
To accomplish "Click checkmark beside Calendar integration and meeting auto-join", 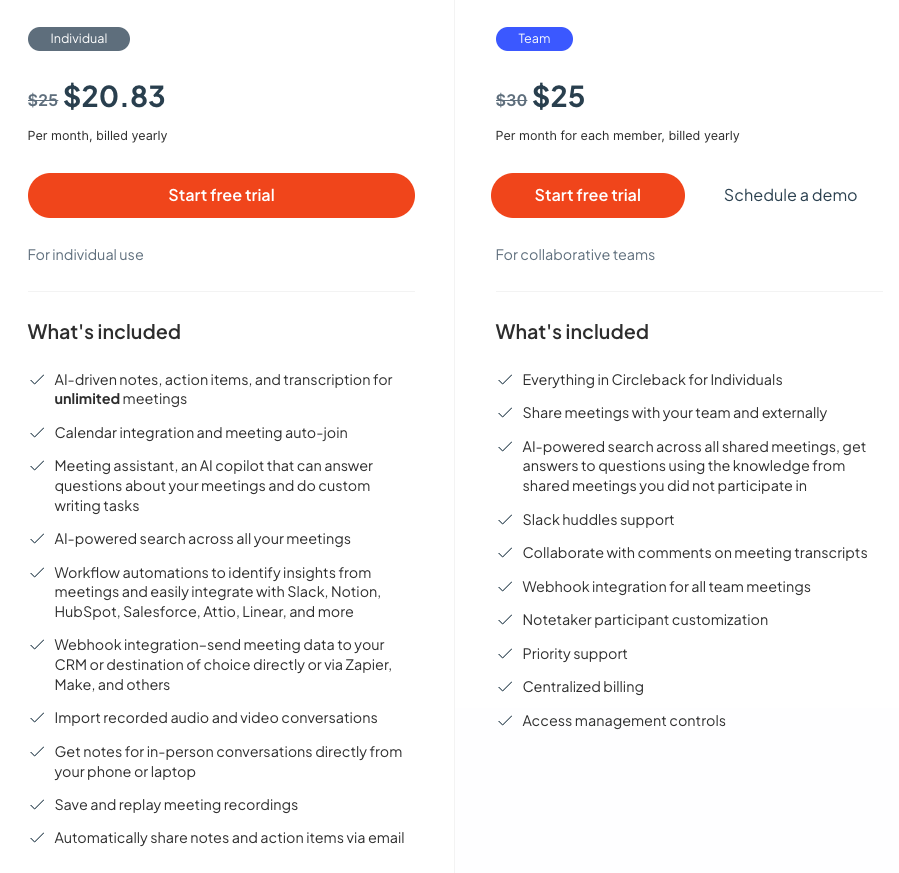I will (x=37, y=433).
